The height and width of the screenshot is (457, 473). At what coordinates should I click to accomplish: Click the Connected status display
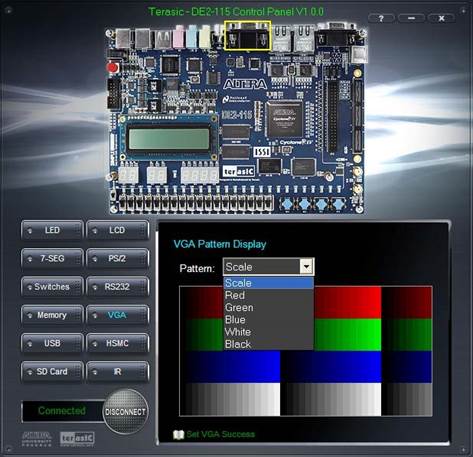click(x=62, y=411)
